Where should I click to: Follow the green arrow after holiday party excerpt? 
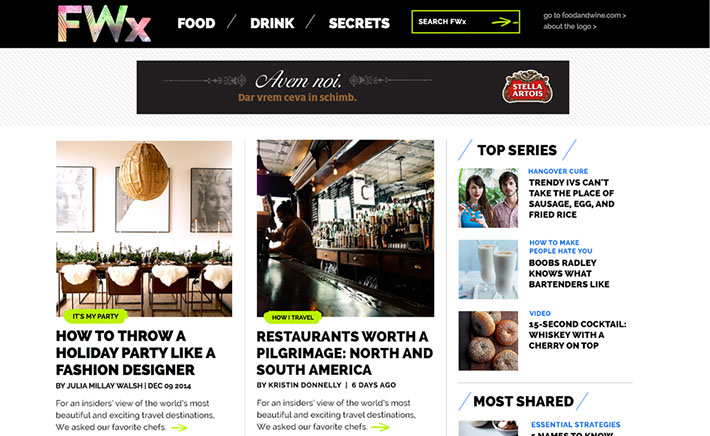[x=179, y=427]
